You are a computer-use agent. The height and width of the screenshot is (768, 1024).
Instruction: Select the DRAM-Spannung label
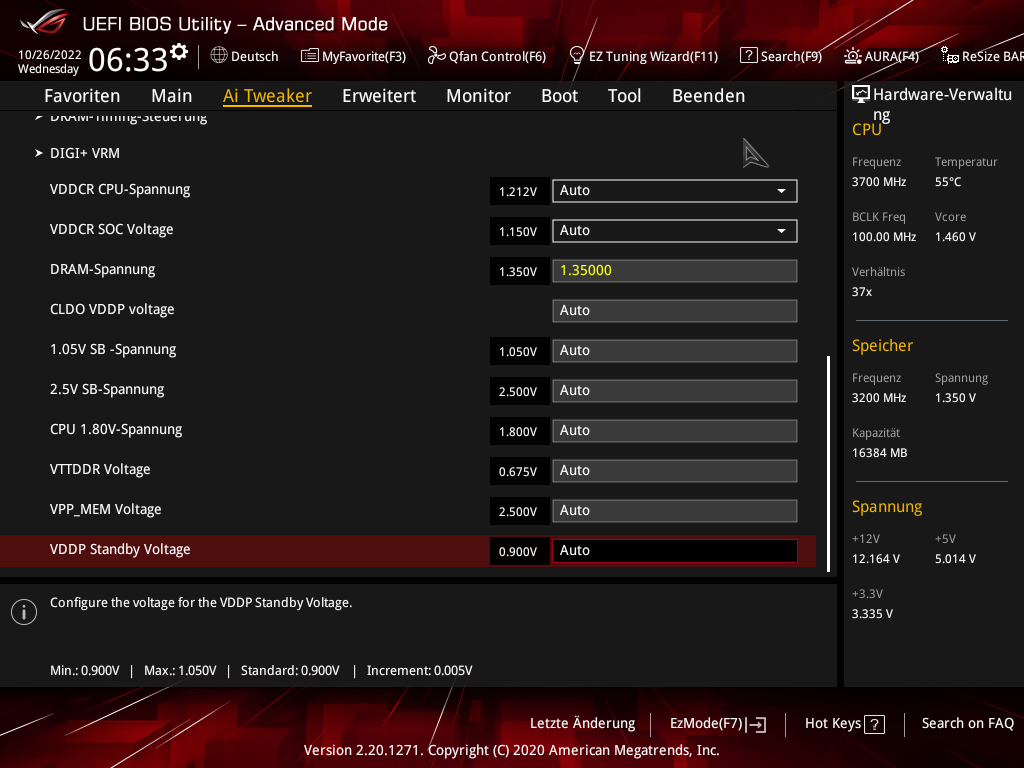pos(103,270)
